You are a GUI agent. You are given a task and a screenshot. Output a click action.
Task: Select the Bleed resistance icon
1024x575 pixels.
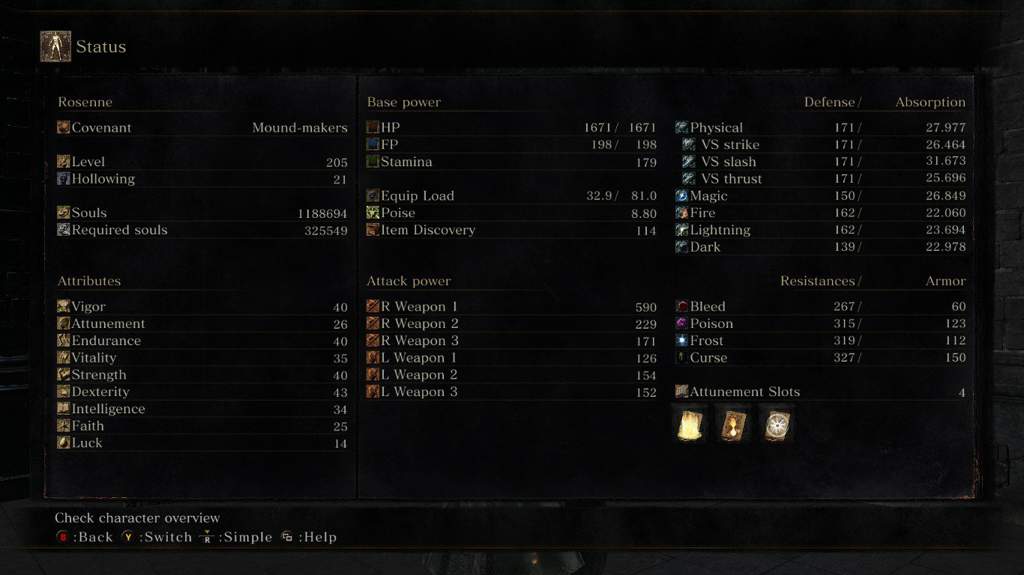coord(682,306)
